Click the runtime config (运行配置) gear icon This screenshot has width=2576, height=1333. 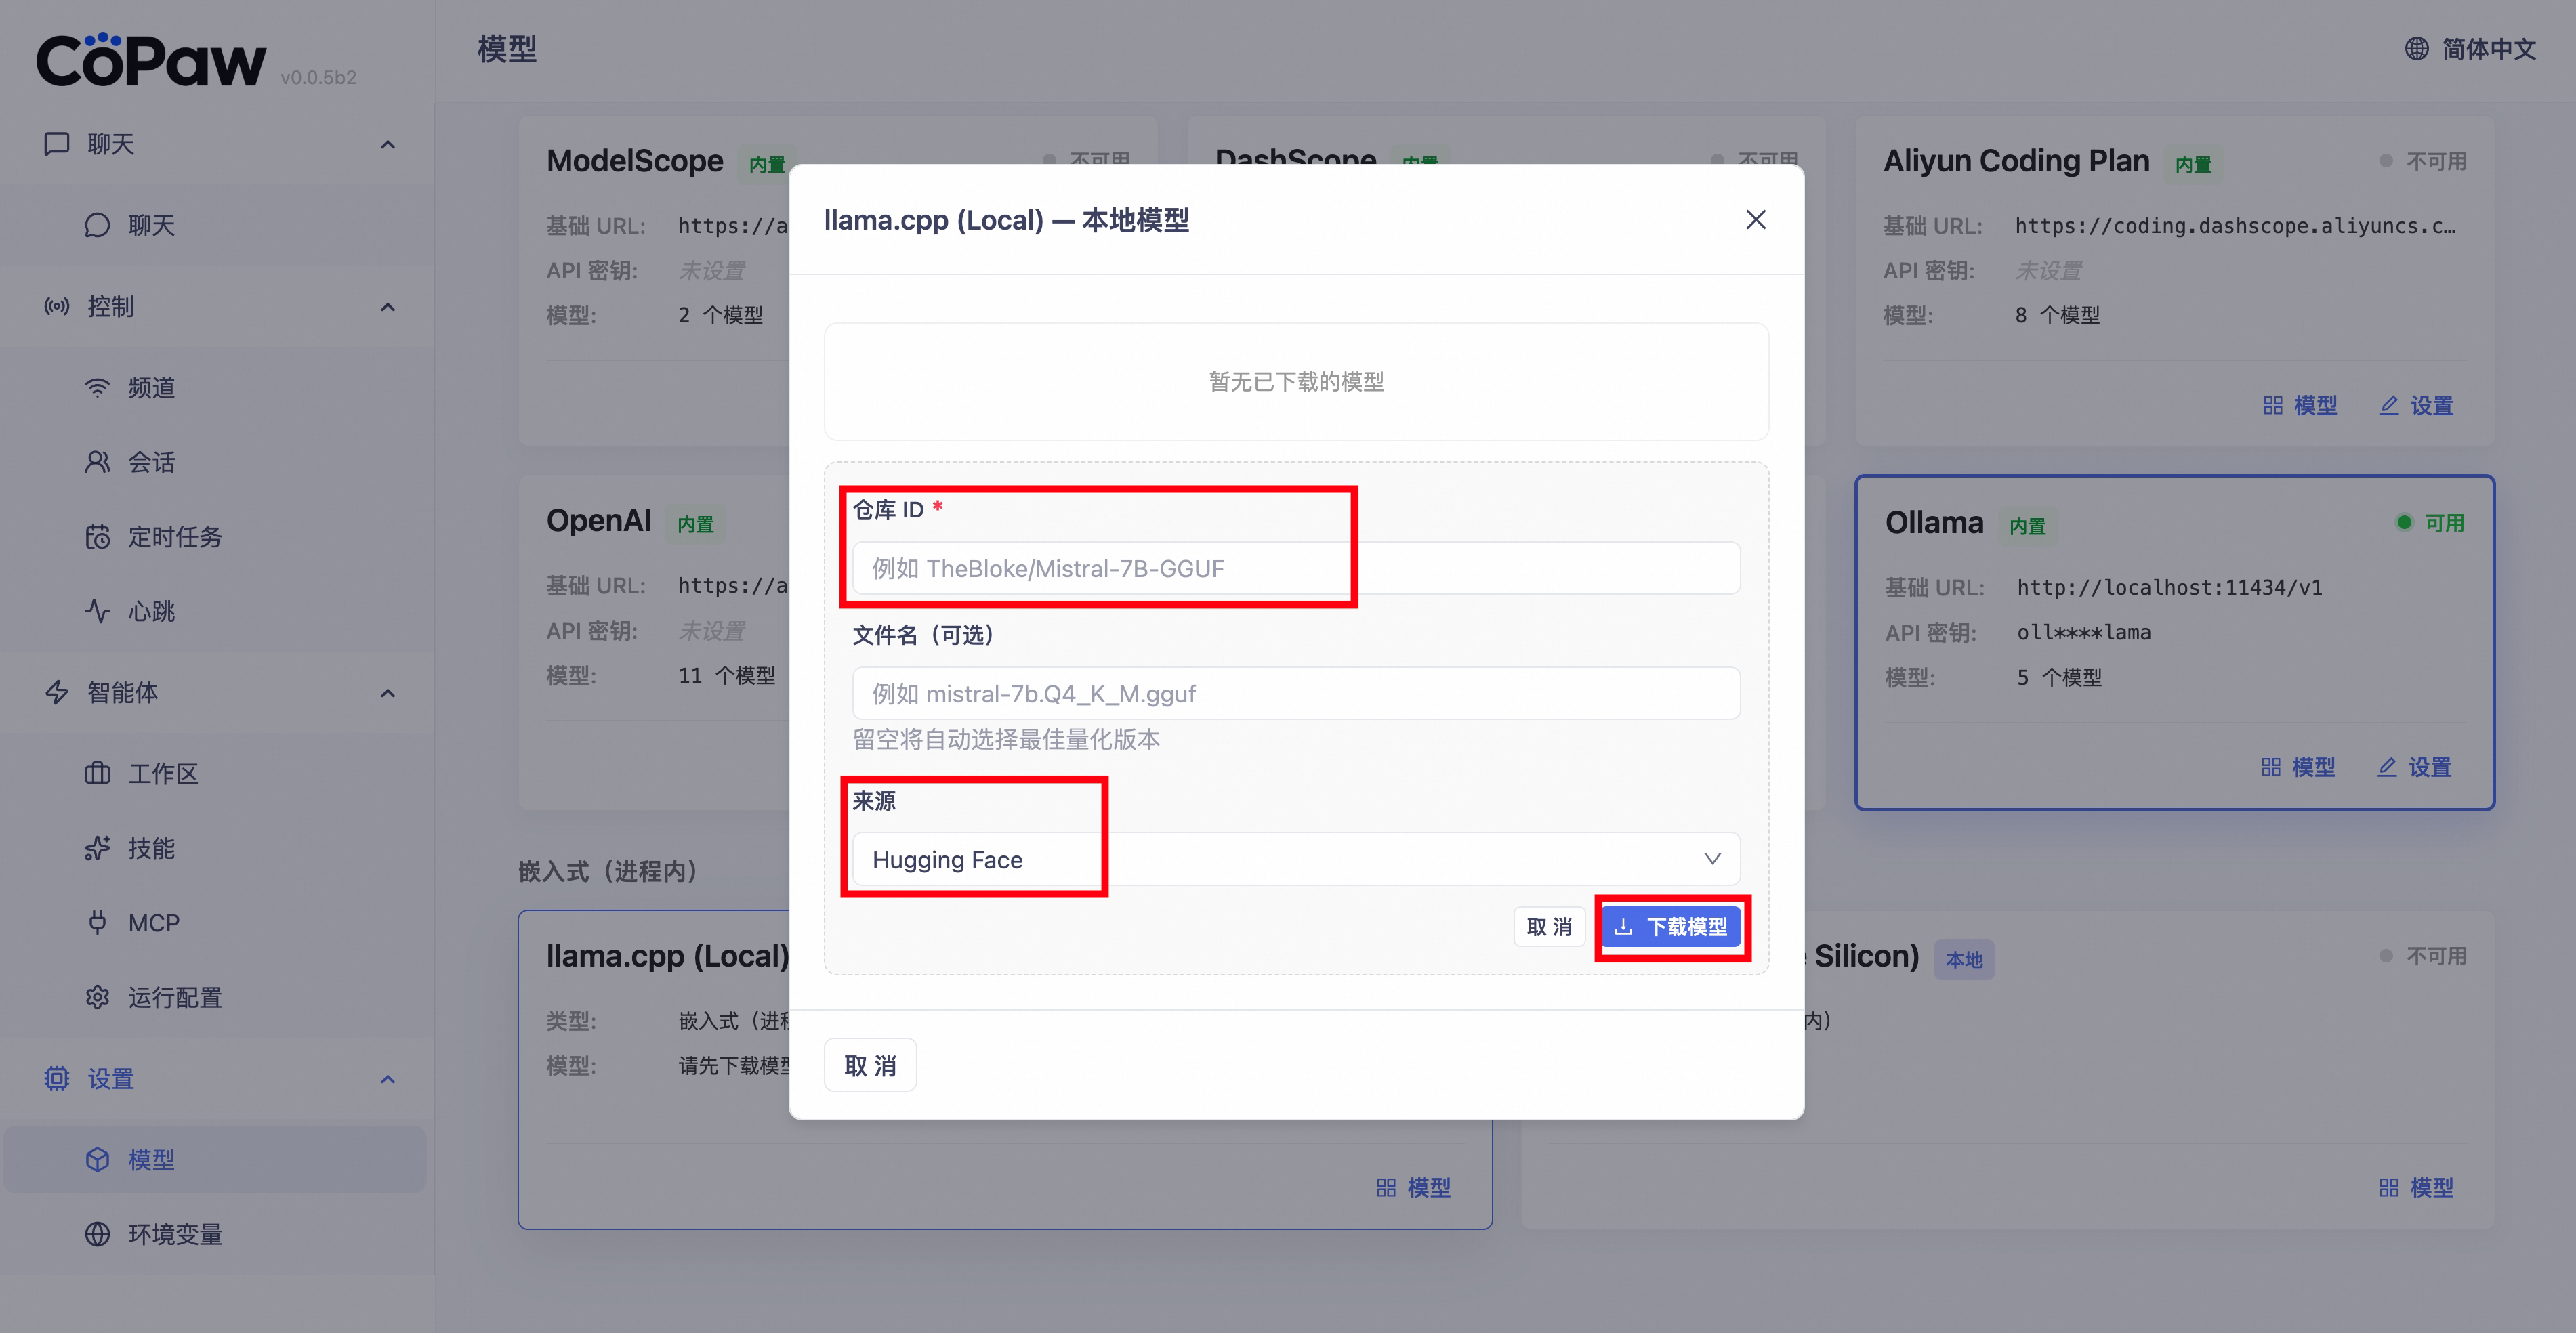pos(97,997)
